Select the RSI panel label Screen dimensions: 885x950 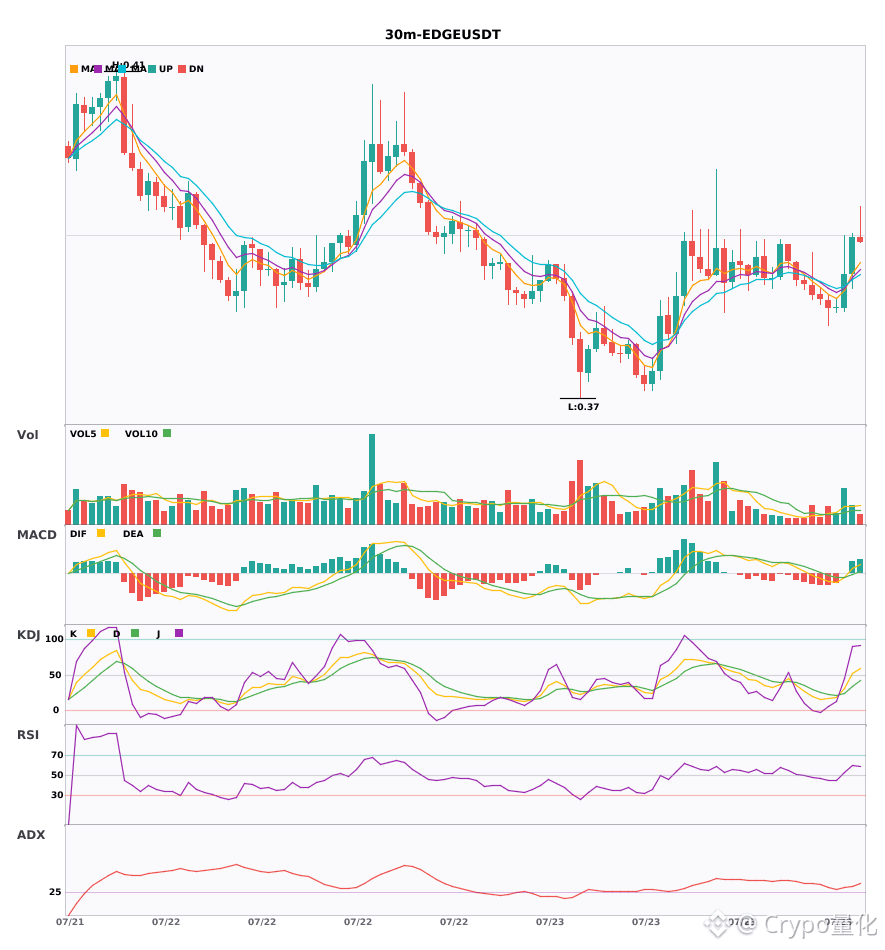tap(28, 735)
